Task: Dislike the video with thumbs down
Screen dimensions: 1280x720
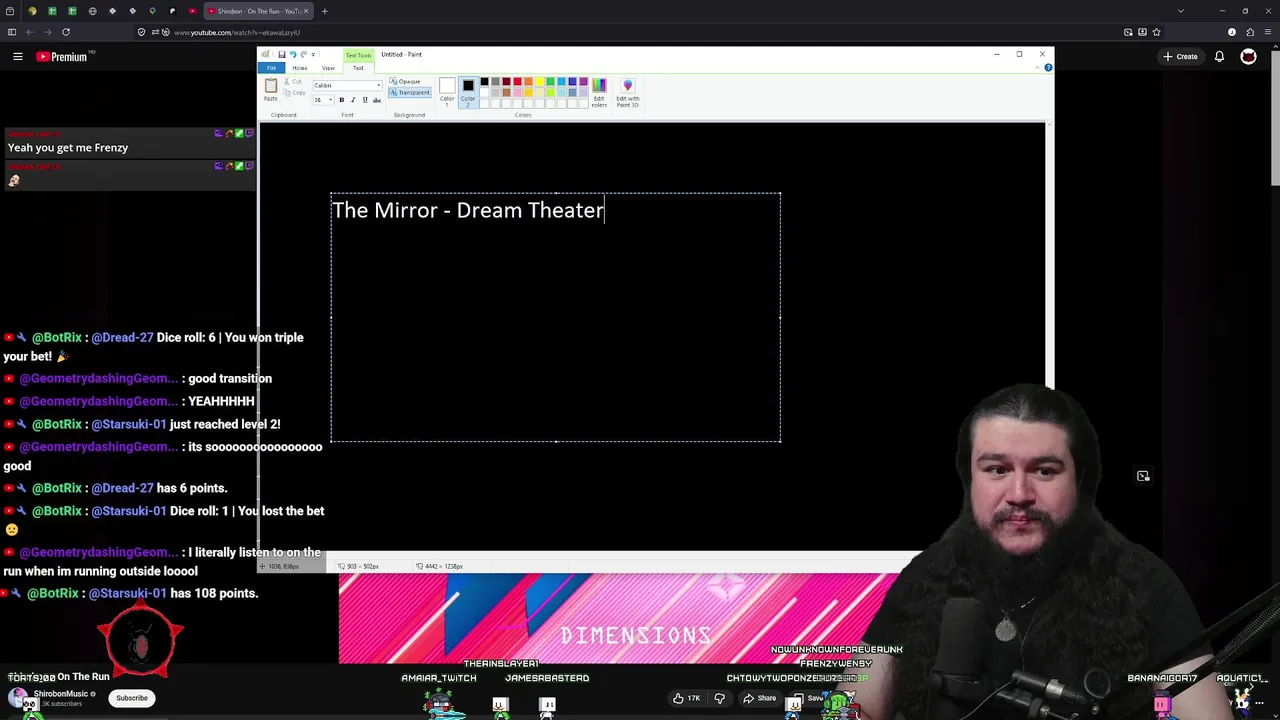Action: pos(719,698)
